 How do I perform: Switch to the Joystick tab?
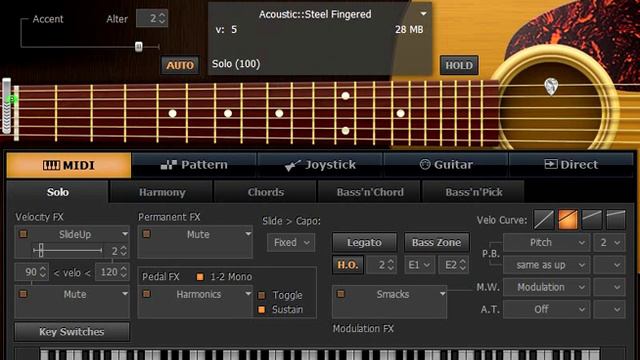[x=320, y=165]
